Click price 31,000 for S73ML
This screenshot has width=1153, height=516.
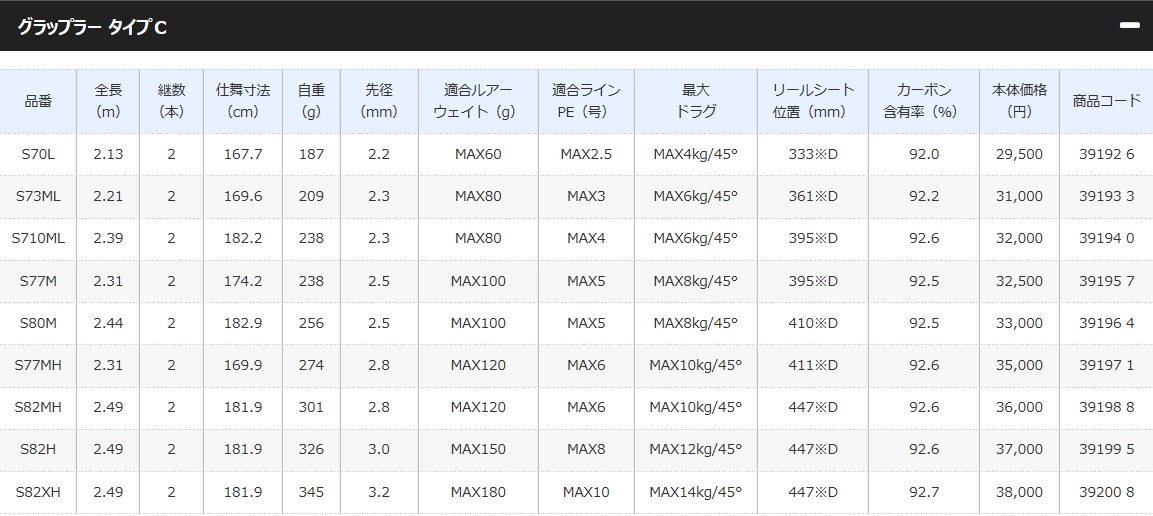(x=1019, y=196)
